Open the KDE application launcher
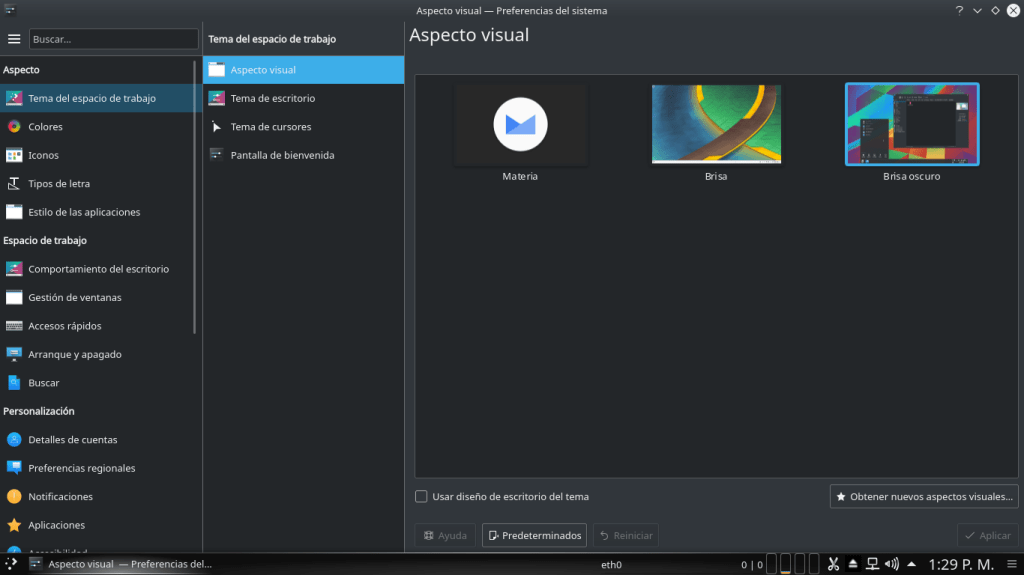This screenshot has height=575, width=1024. click(x=11, y=564)
